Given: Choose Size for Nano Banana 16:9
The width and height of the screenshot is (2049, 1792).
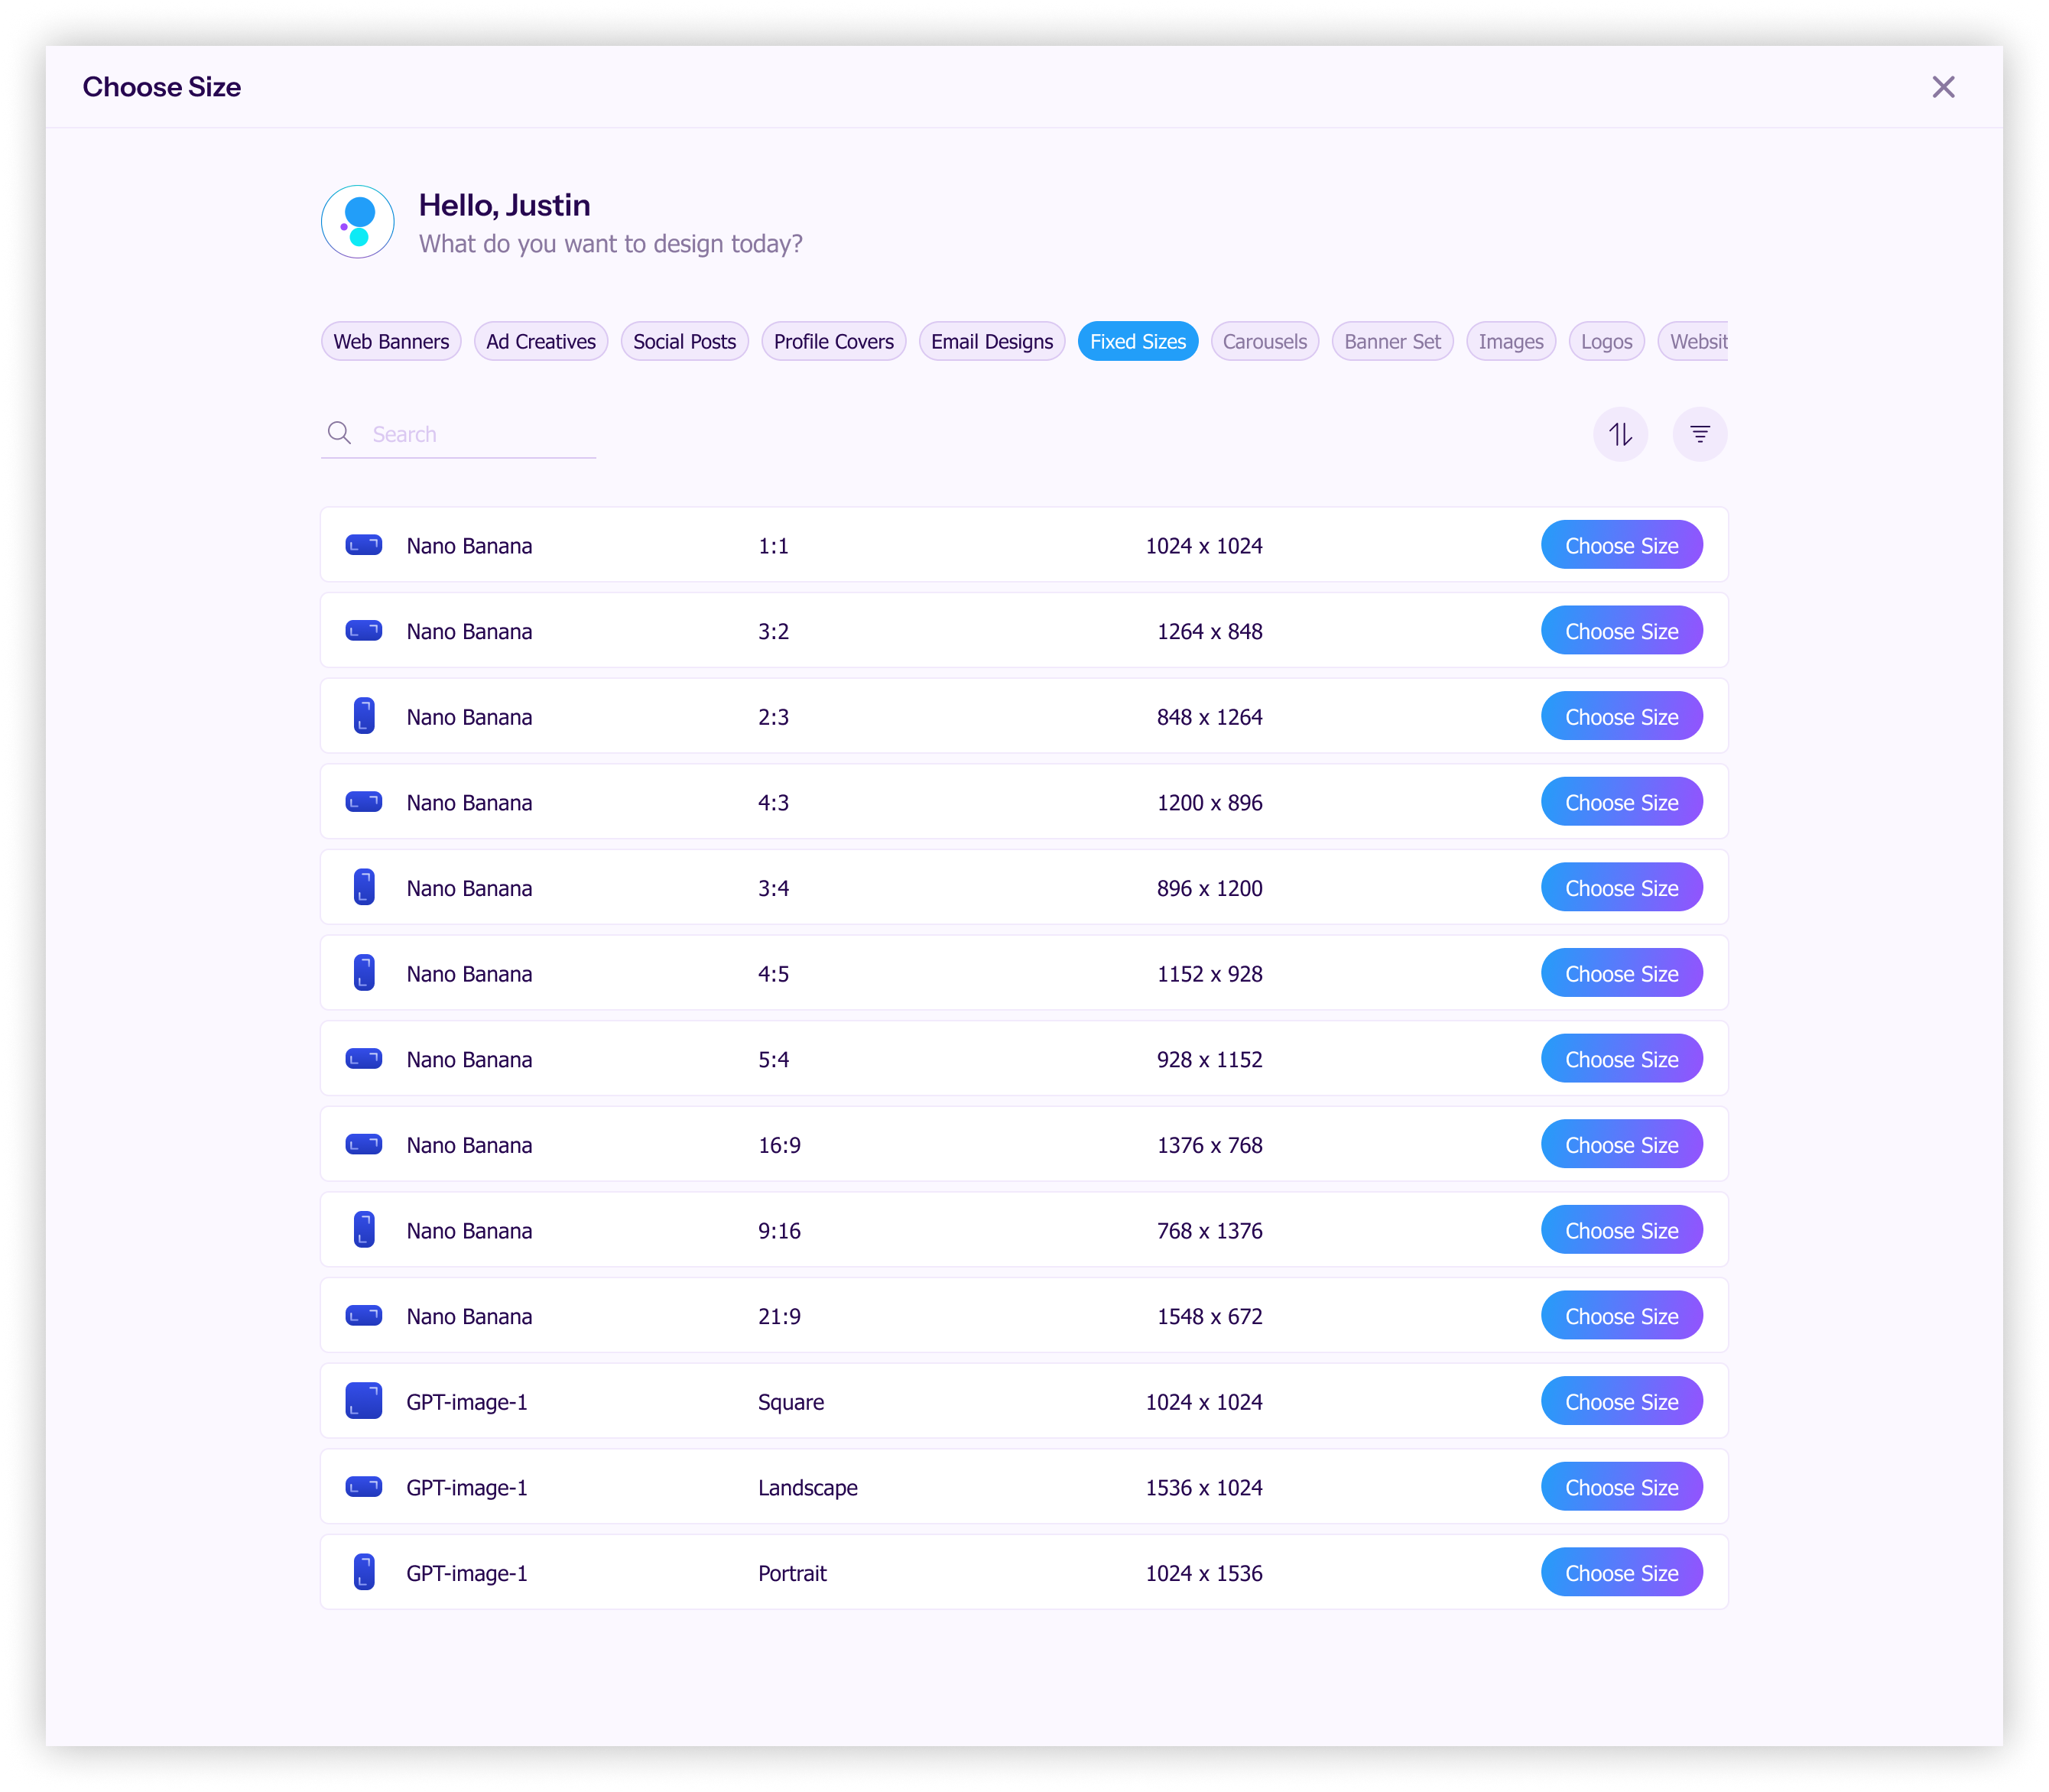Looking at the screenshot, I should pos(1622,1144).
